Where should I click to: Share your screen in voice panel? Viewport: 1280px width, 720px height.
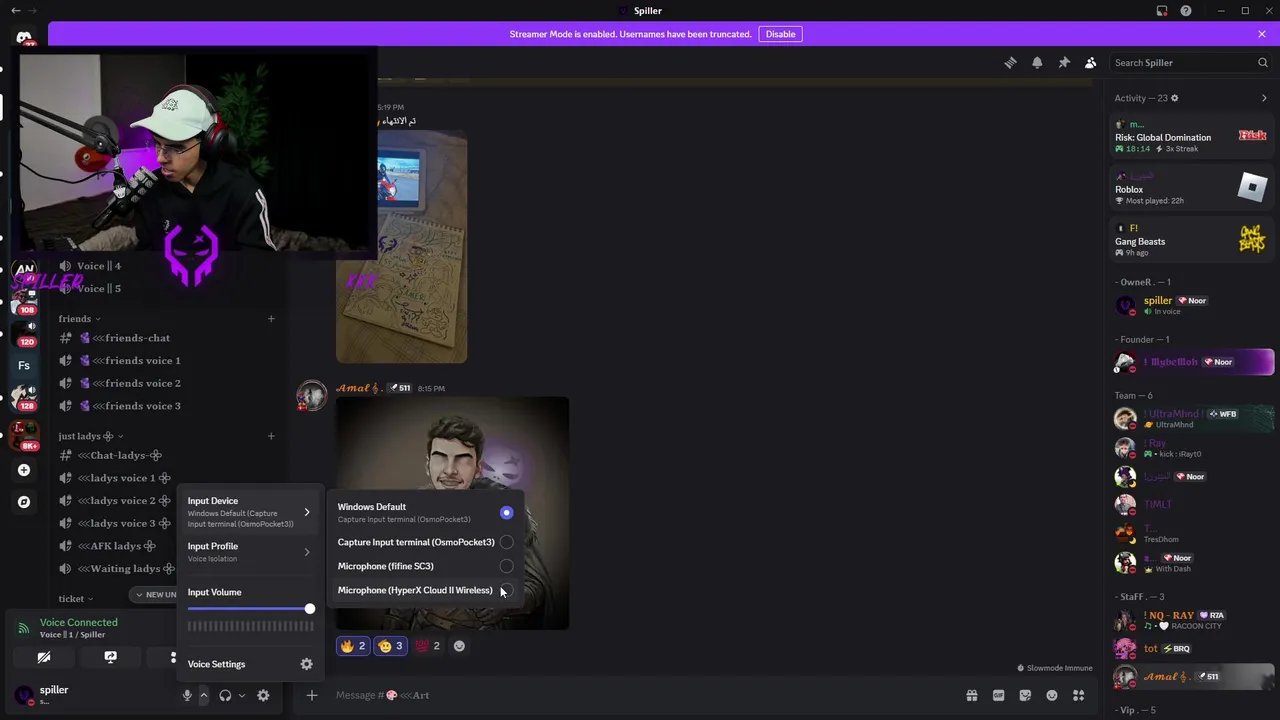tap(110, 657)
